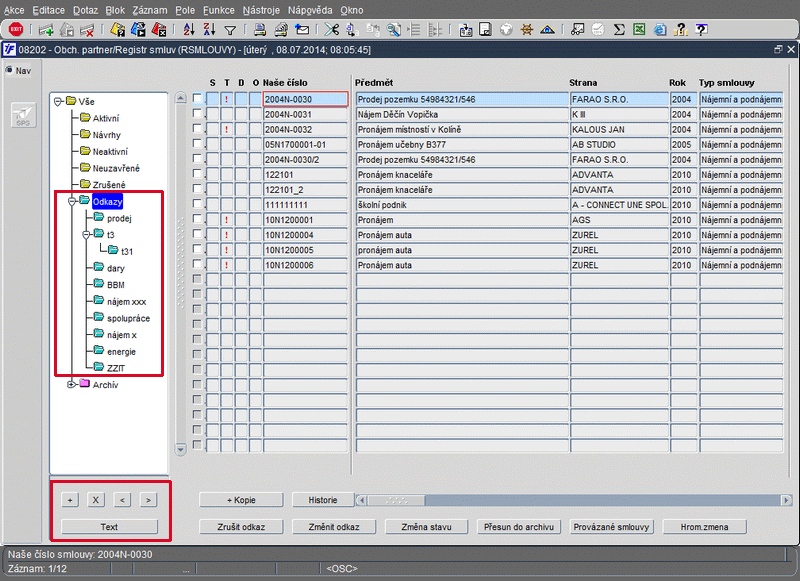Click the Provázané smlouvy button
Image resolution: width=800 pixels, height=581 pixels.
tap(611, 527)
